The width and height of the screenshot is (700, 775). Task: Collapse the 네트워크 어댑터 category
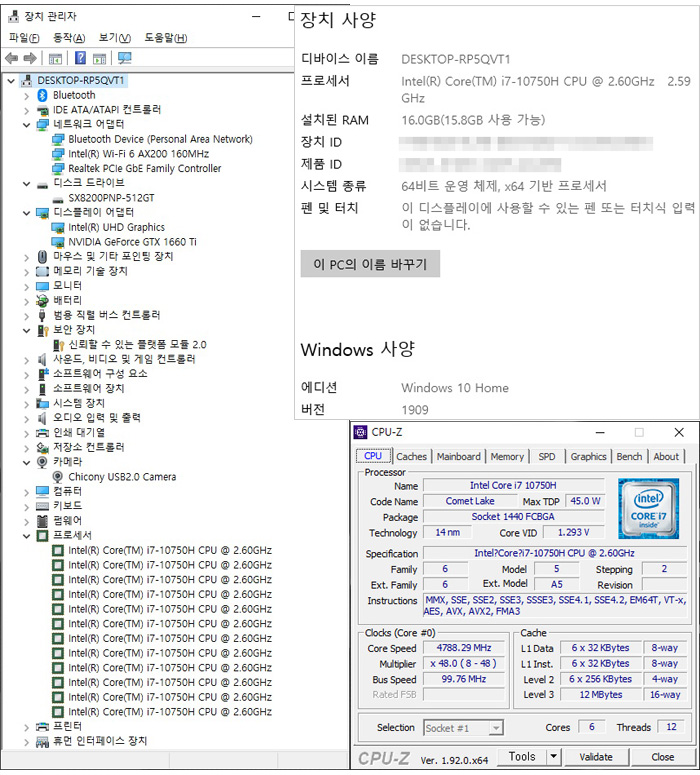[26, 125]
